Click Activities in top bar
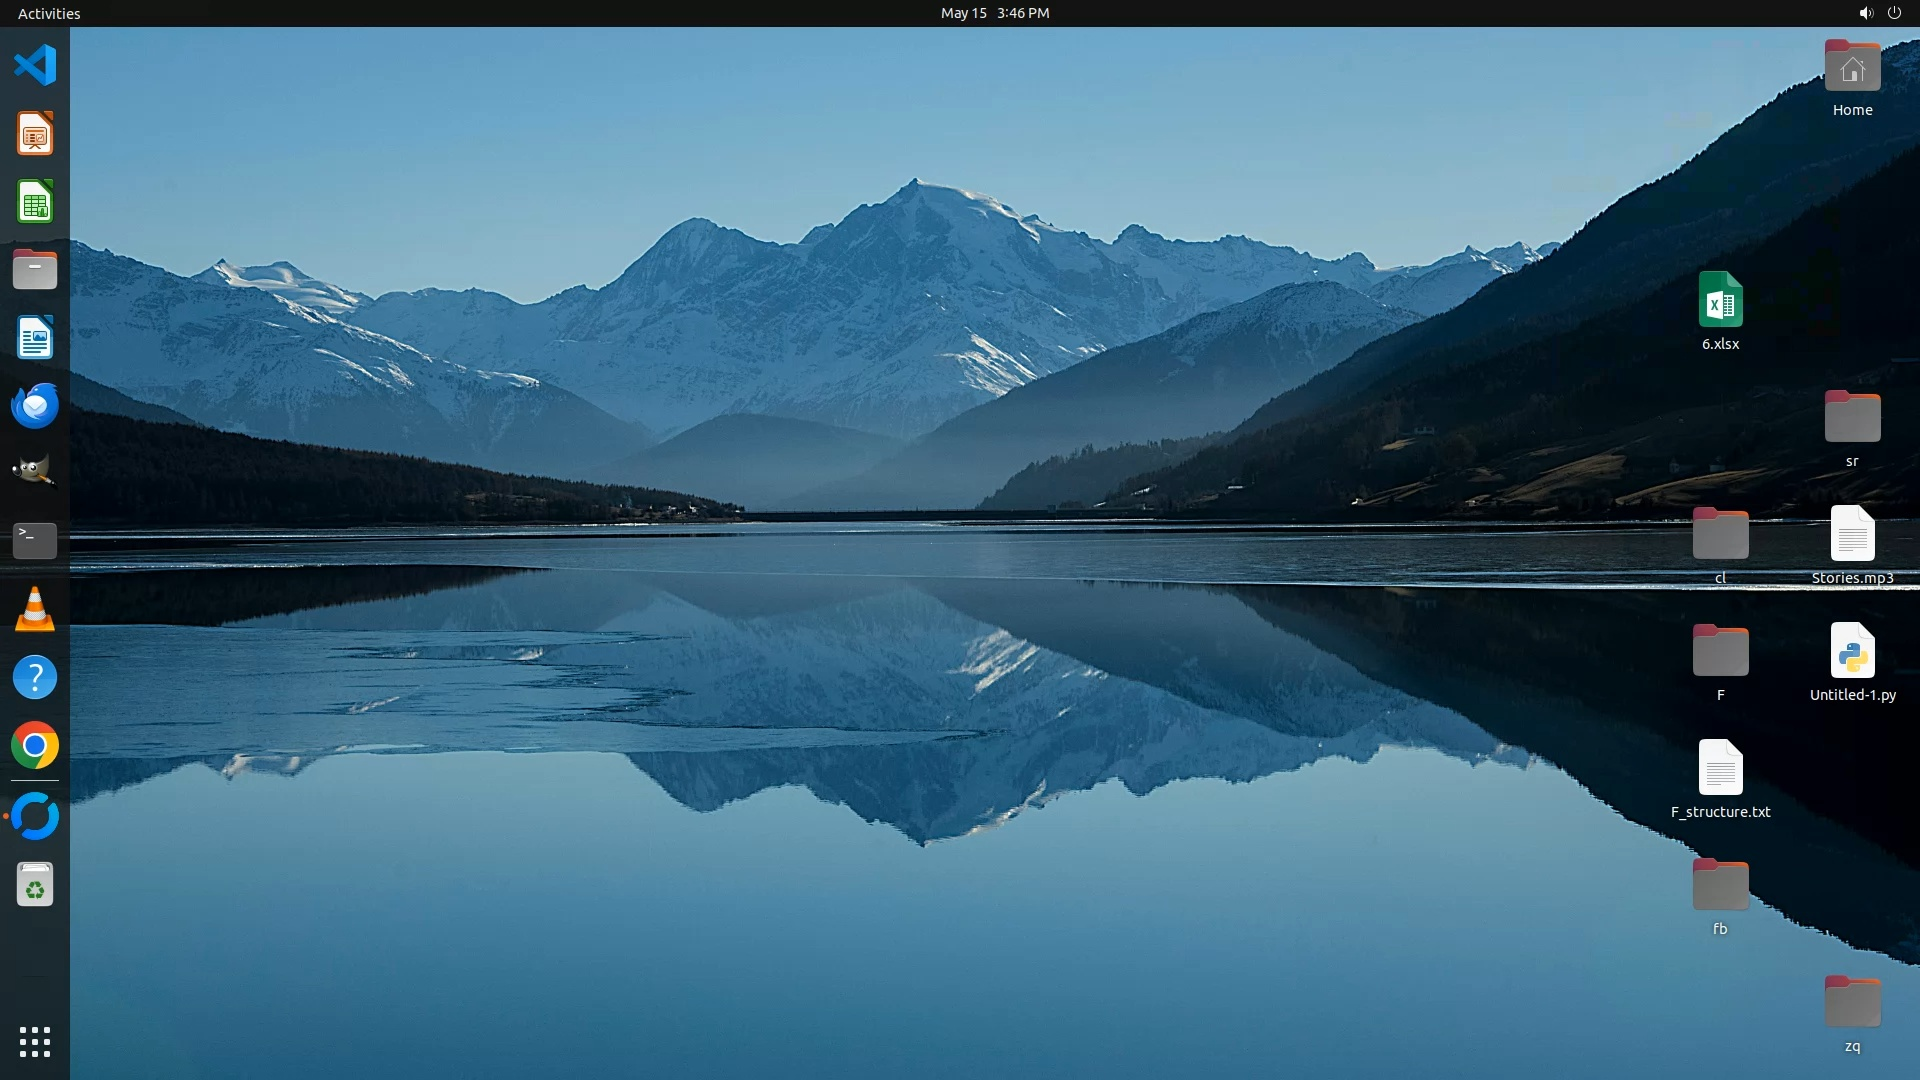 (49, 13)
